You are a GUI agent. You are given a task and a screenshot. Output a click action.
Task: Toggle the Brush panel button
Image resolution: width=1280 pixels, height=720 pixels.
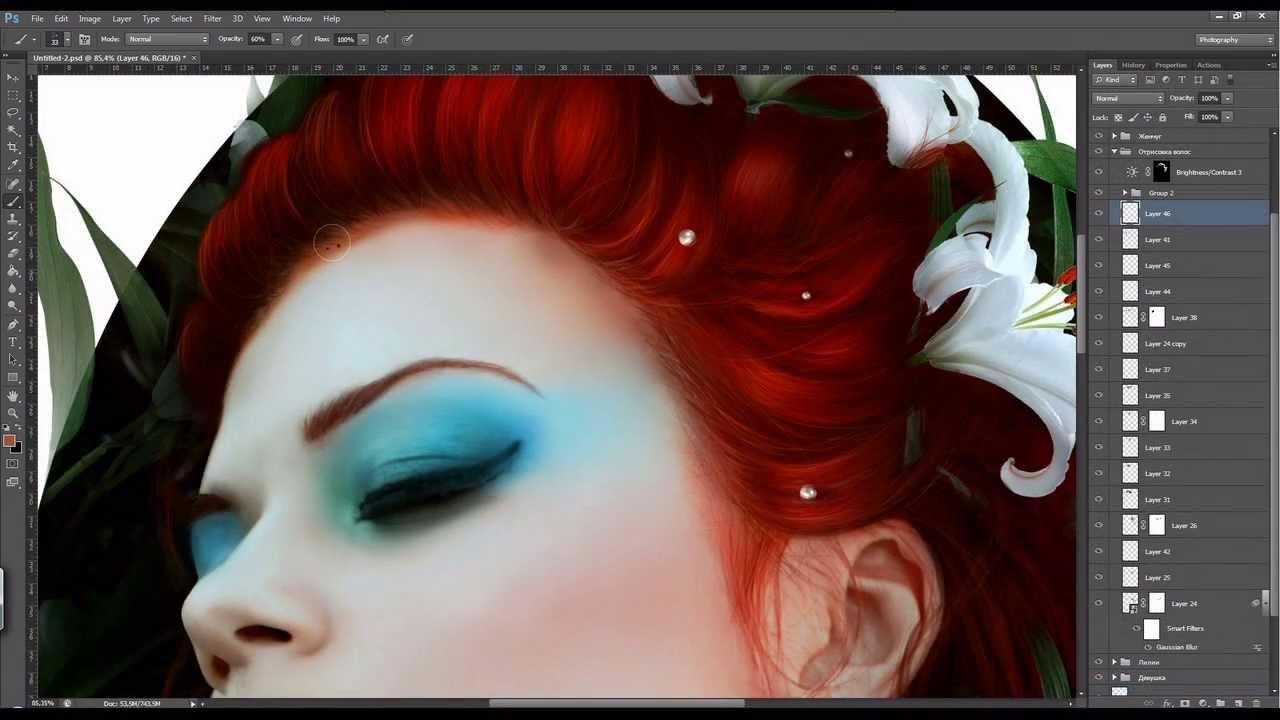point(84,39)
